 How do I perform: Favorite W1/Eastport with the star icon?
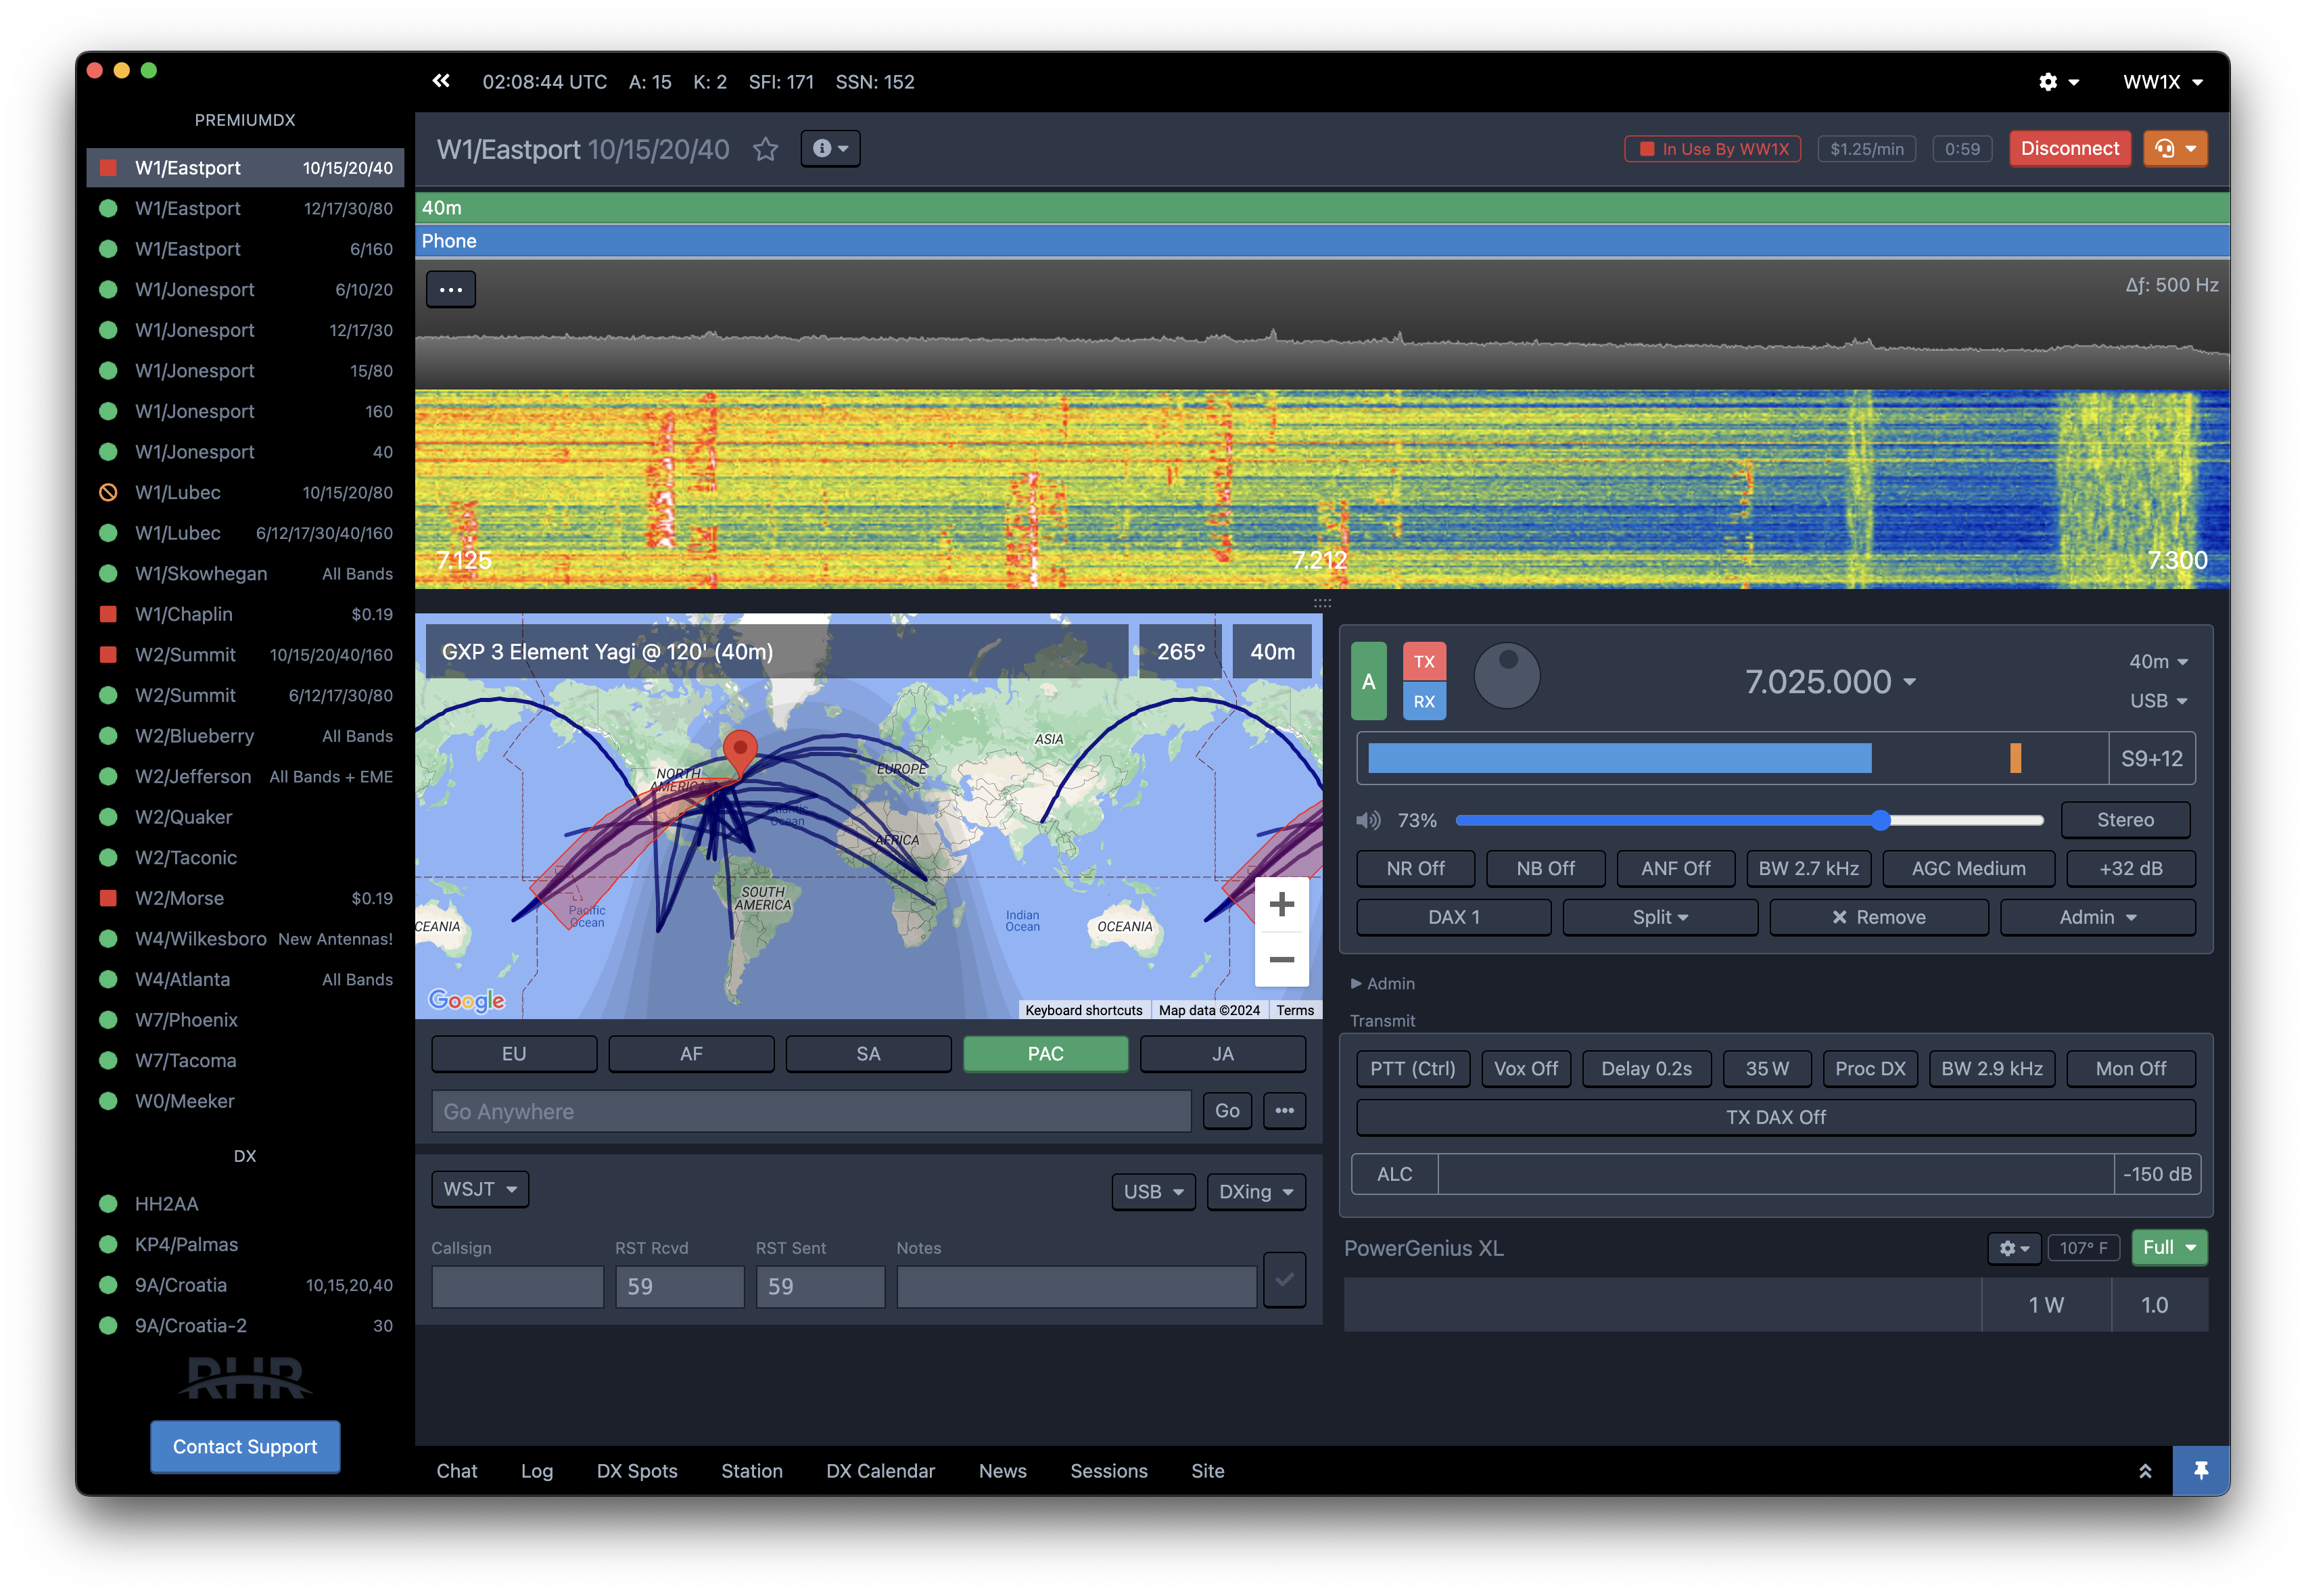766,149
